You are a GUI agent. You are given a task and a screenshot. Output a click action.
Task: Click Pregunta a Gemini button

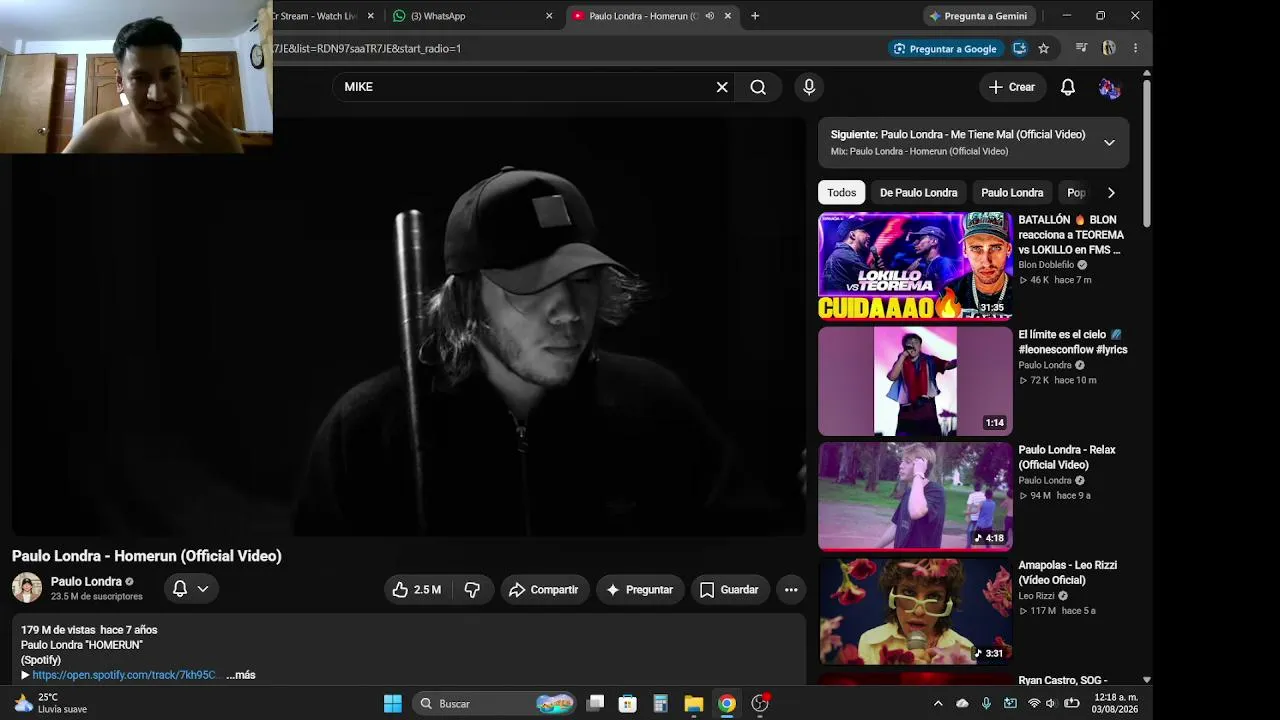[x=979, y=16]
